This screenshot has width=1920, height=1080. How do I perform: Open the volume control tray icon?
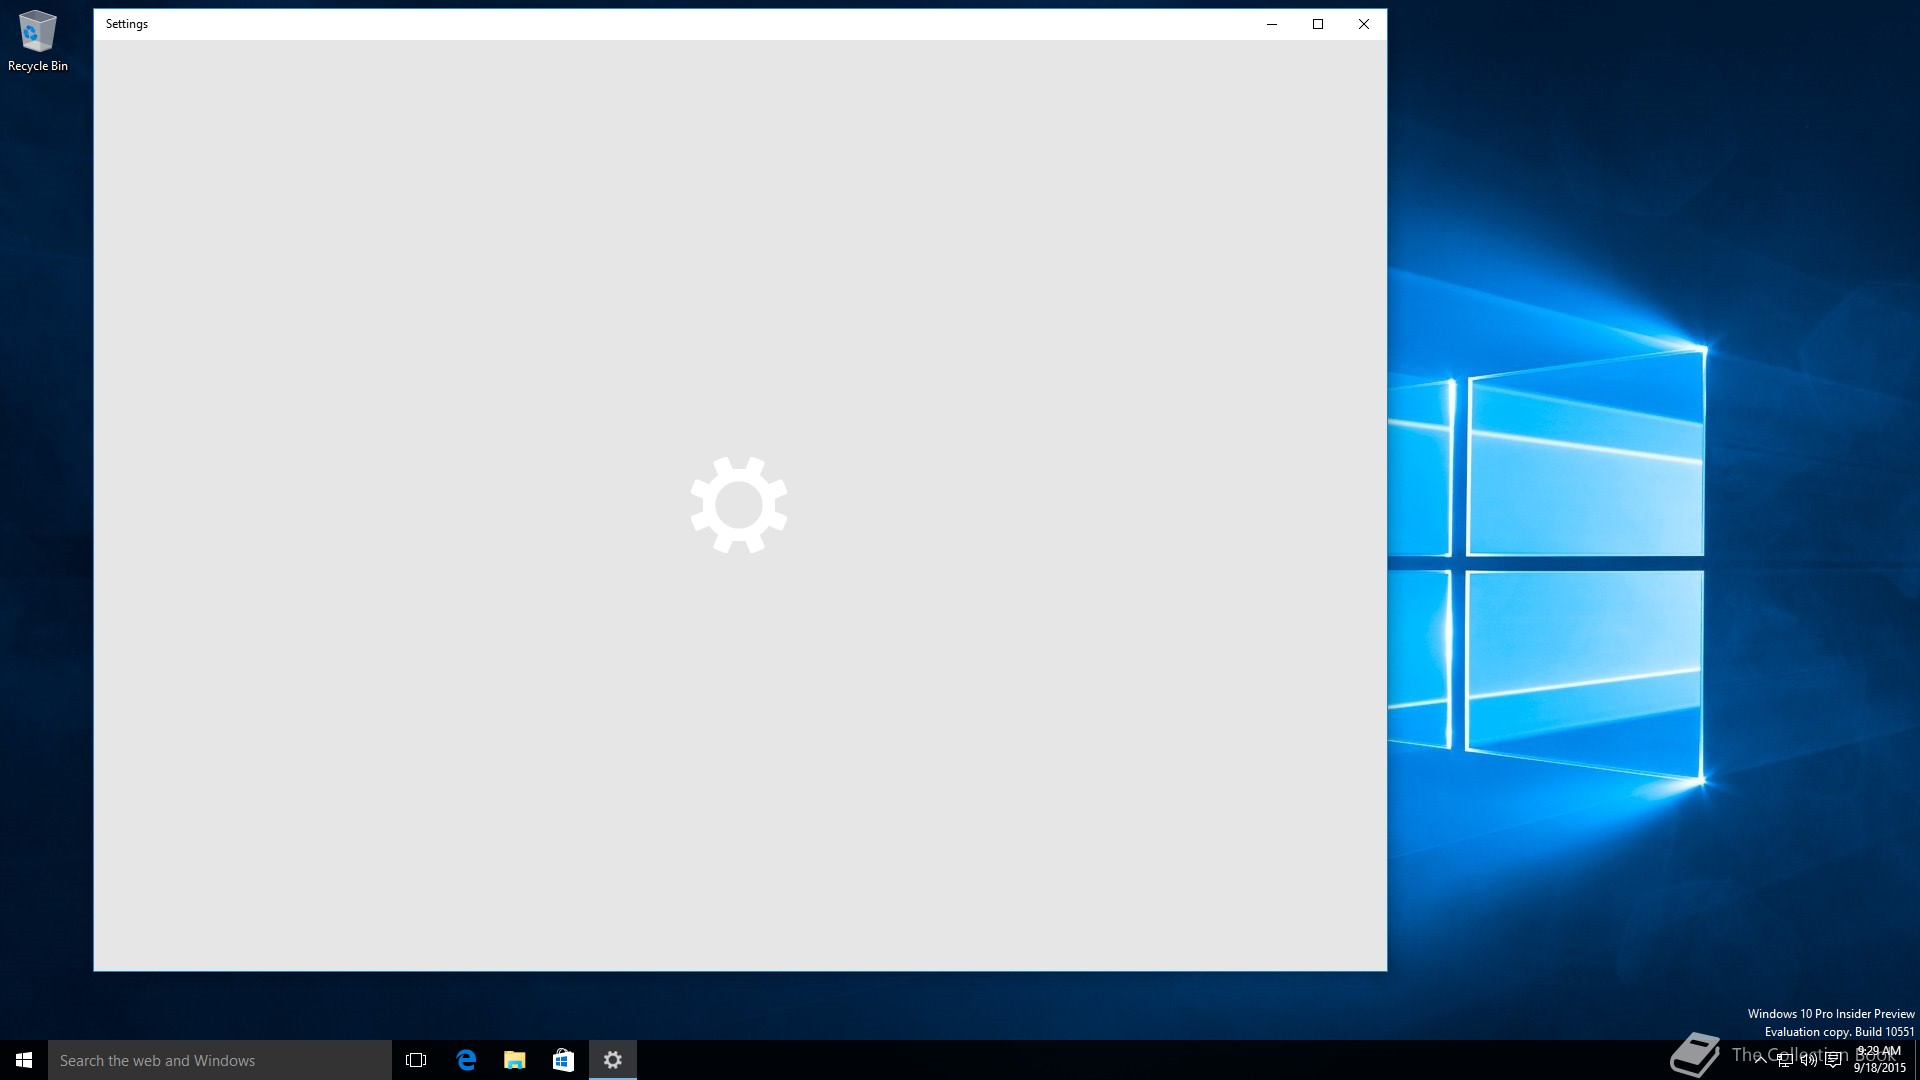tap(1809, 1060)
